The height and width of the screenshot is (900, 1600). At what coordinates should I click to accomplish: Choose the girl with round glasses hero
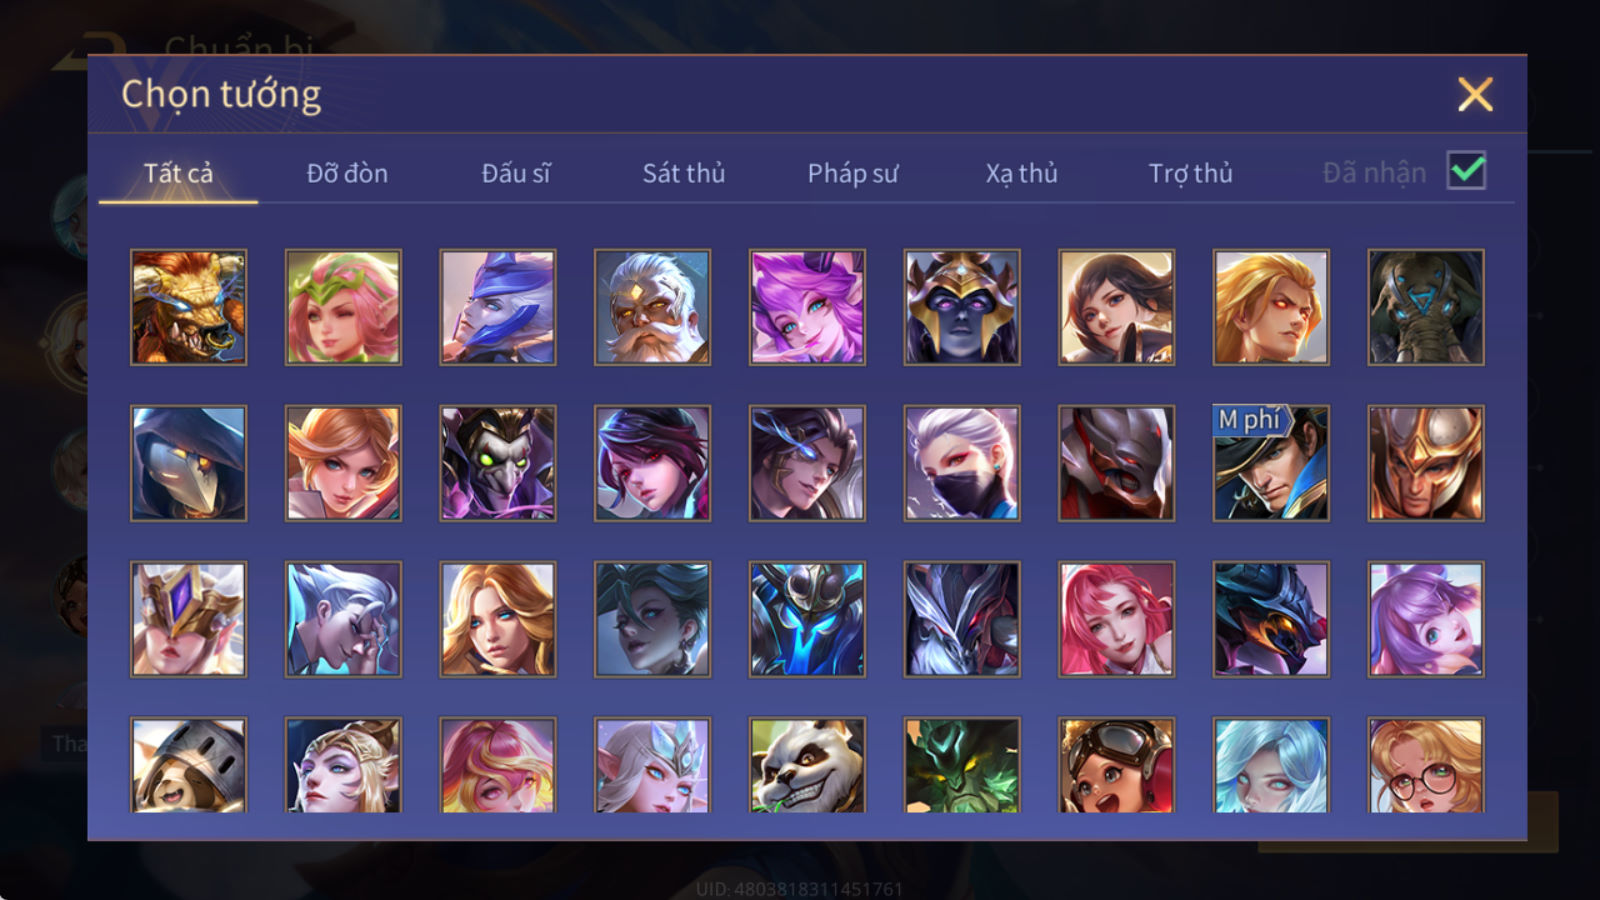(1426, 765)
